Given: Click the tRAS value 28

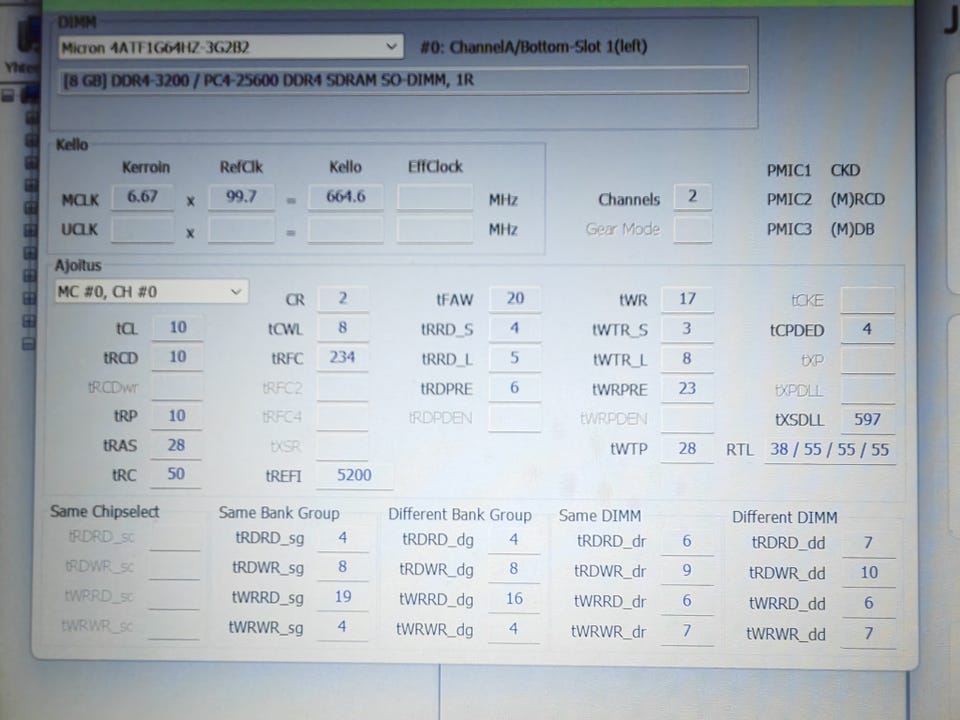Looking at the screenshot, I should click(x=176, y=446).
